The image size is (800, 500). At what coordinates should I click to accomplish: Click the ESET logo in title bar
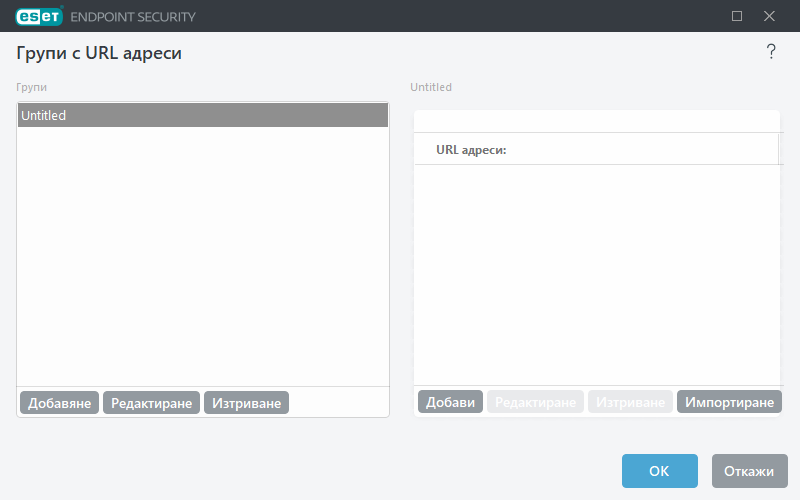click(x=39, y=16)
